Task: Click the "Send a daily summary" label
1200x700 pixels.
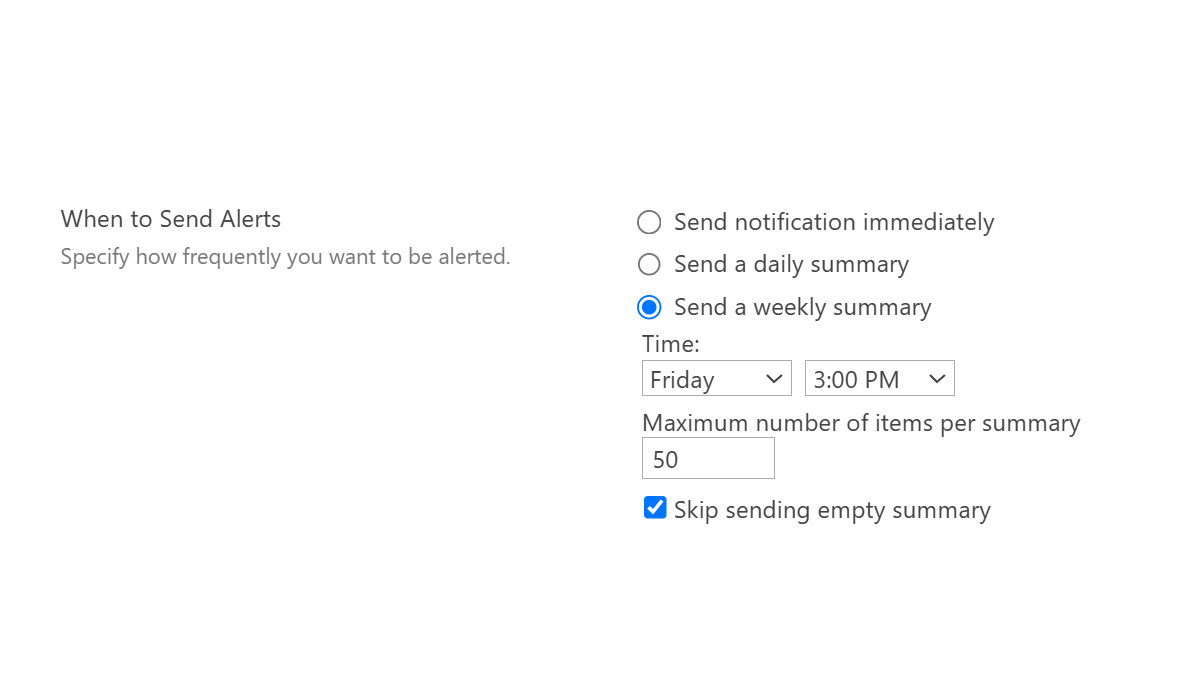Action: coord(791,264)
